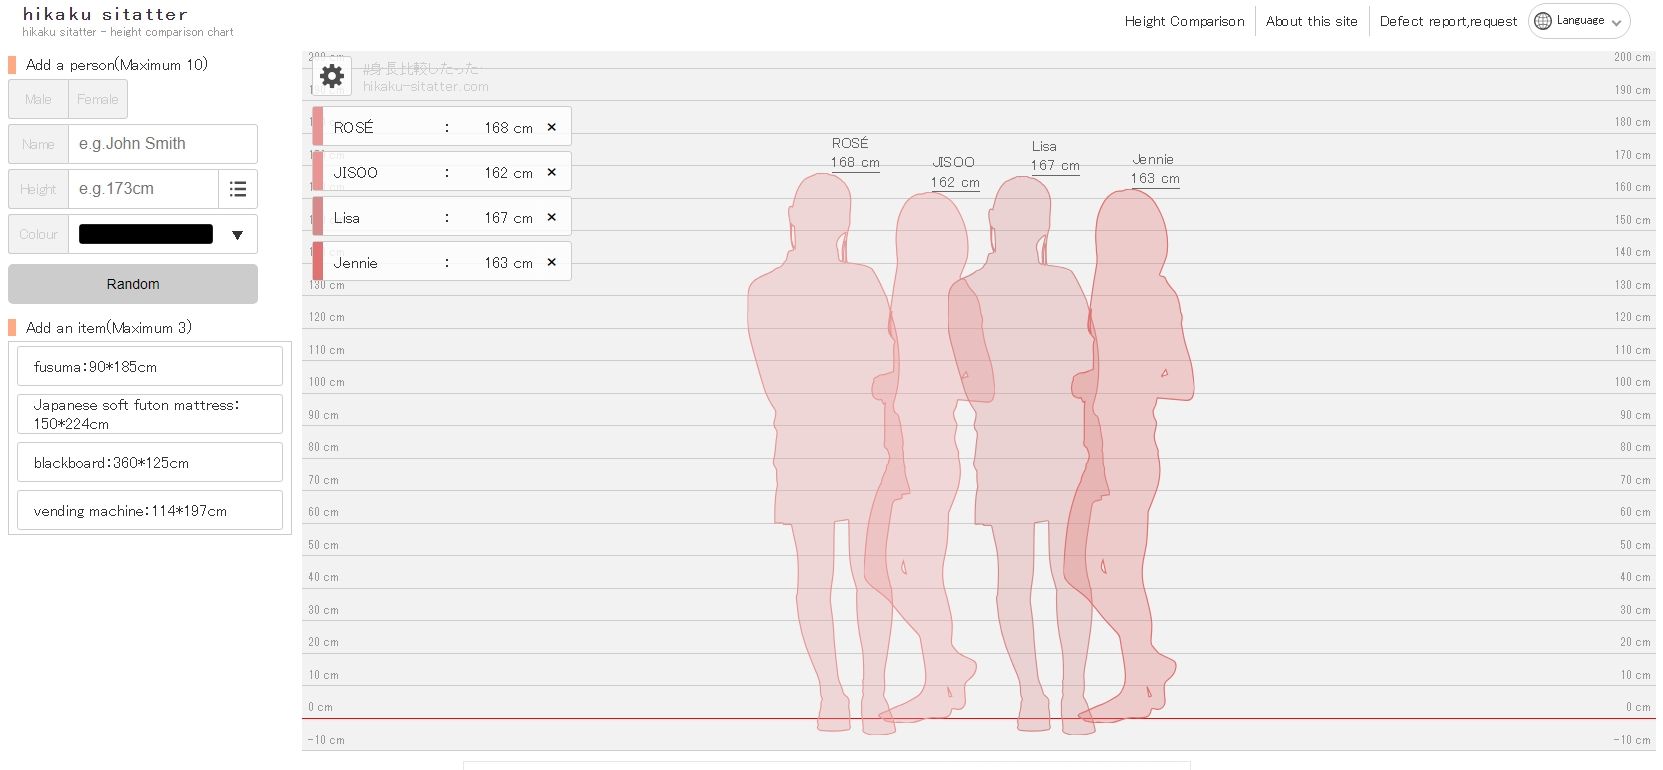Add vending machine 114*197cm item
This screenshot has width=1663, height=770.
click(150, 510)
